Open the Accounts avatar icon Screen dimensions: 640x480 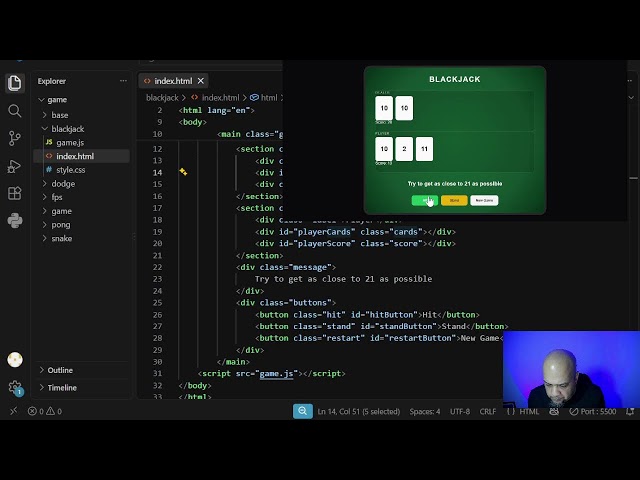point(15,360)
